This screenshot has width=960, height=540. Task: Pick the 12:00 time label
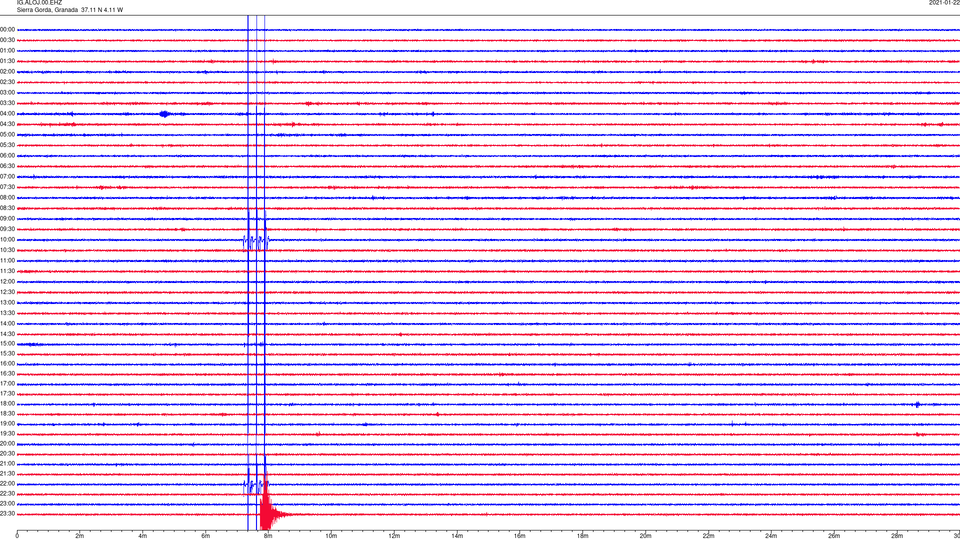(x=7, y=282)
